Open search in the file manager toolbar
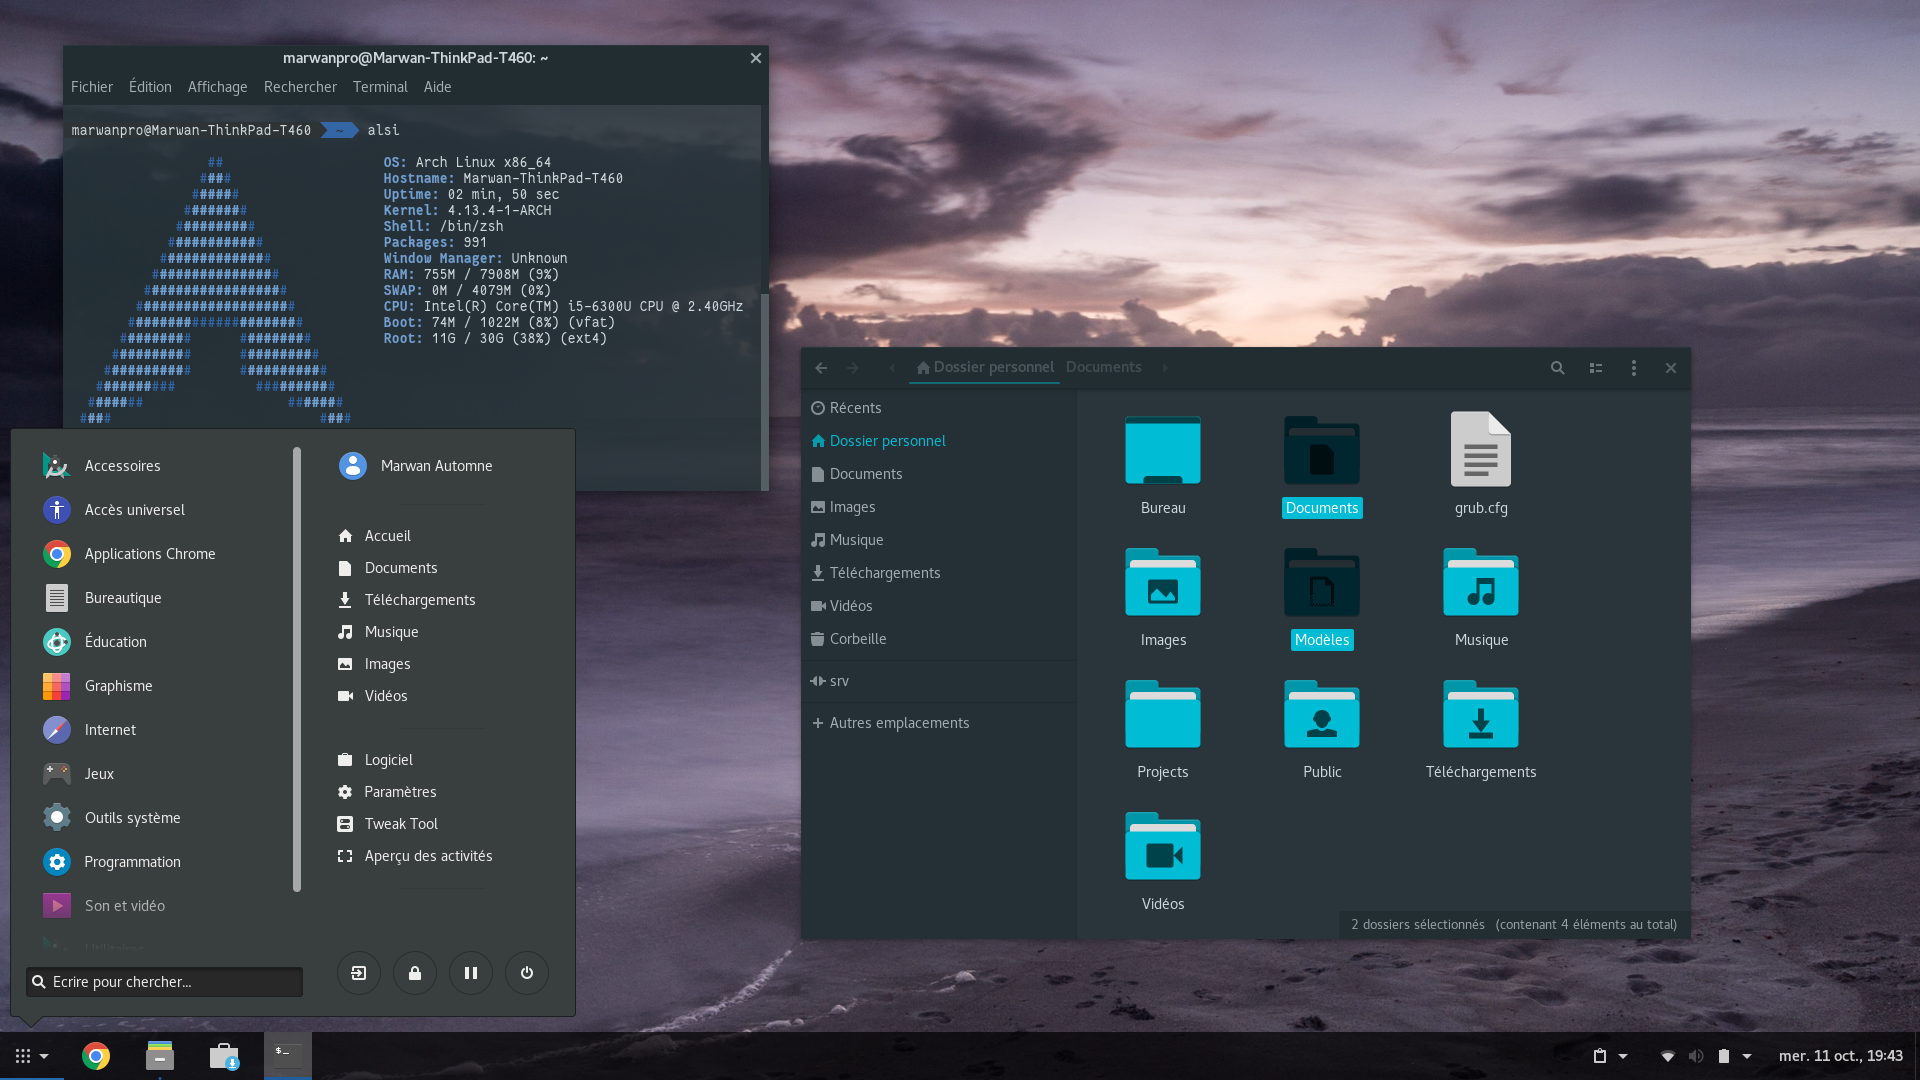This screenshot has width=1920, height=1080. click(x=1557, y=368)
